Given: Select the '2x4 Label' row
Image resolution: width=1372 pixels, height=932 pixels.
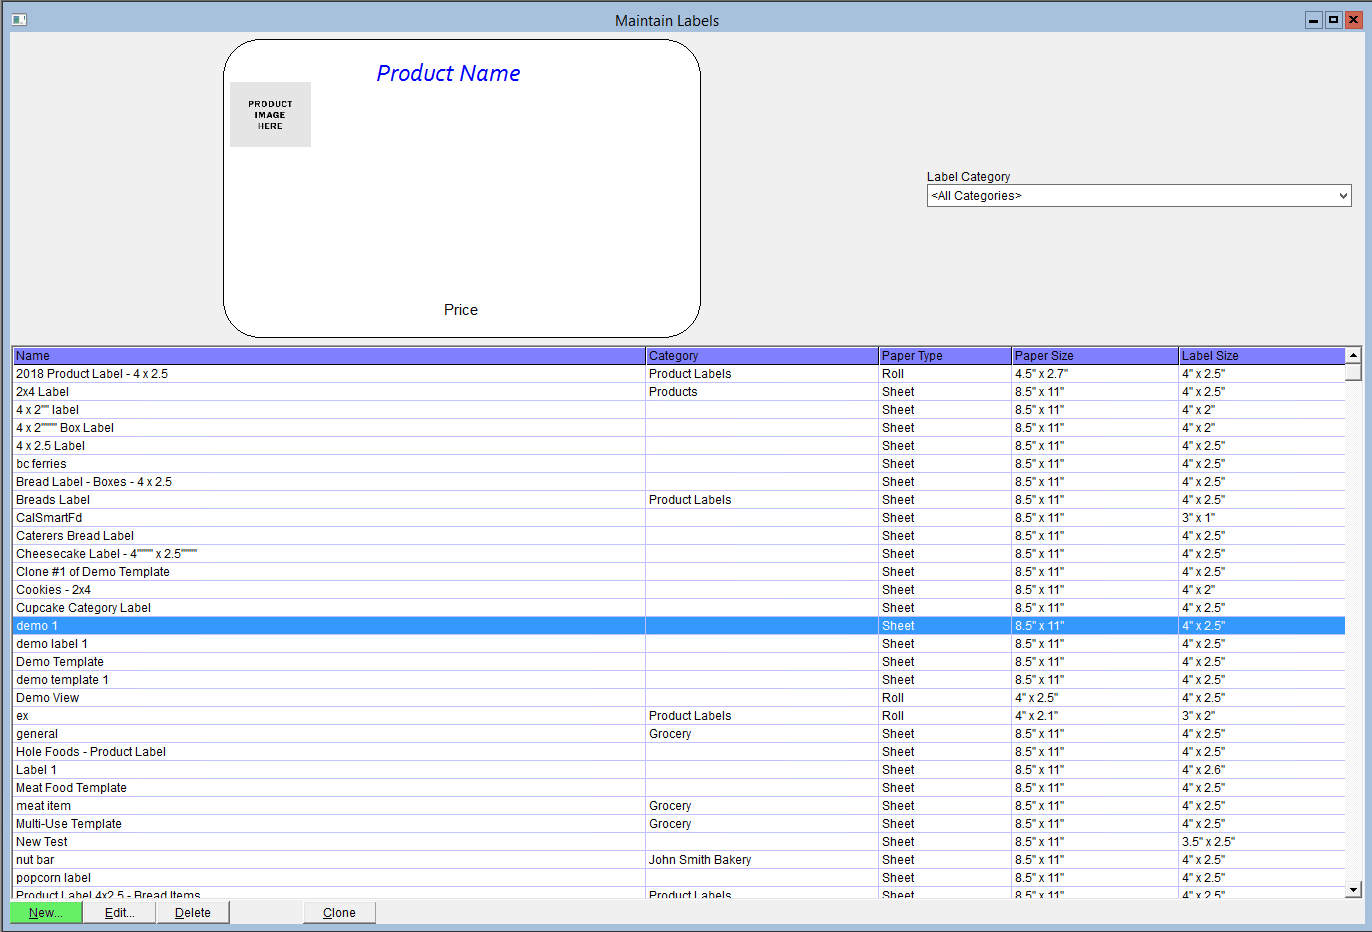Looking at the screenshot, I should pos(679,392).
